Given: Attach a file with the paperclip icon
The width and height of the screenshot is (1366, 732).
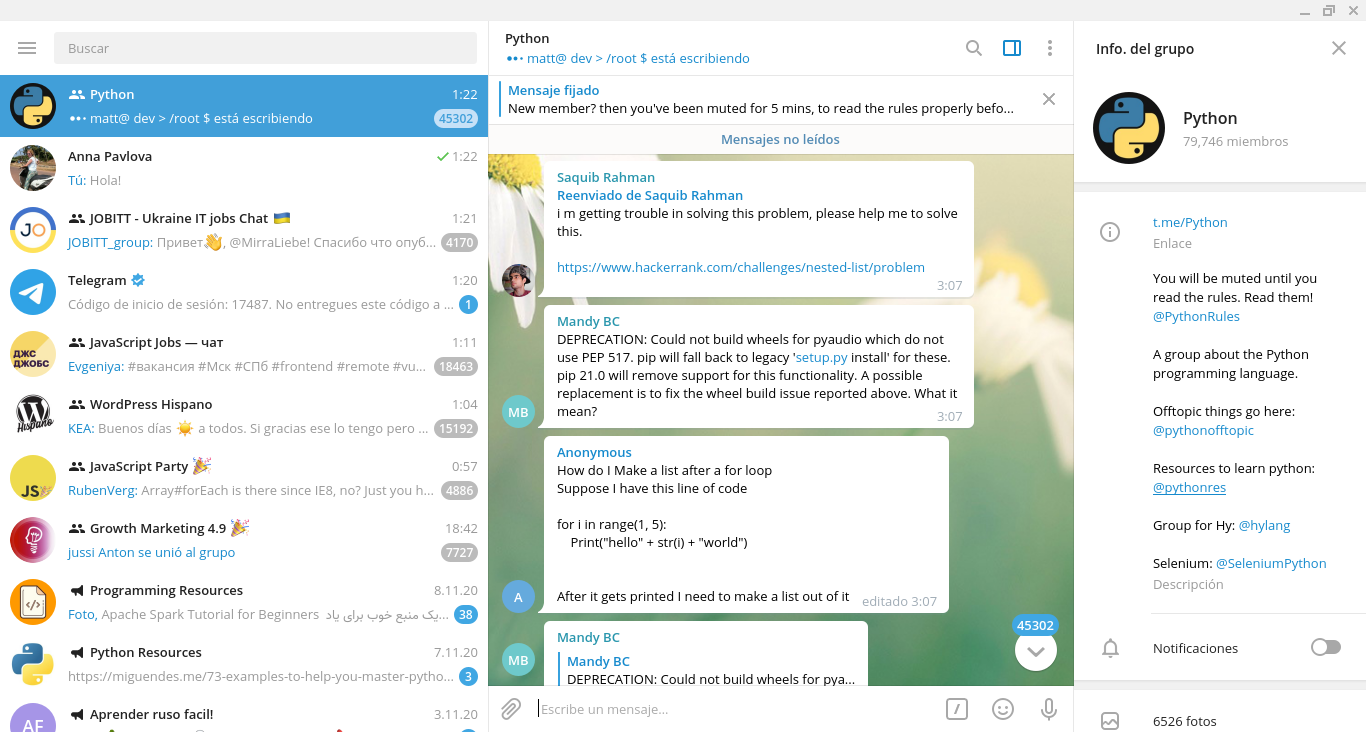Looking at the screenshot, I should [511, 709].
